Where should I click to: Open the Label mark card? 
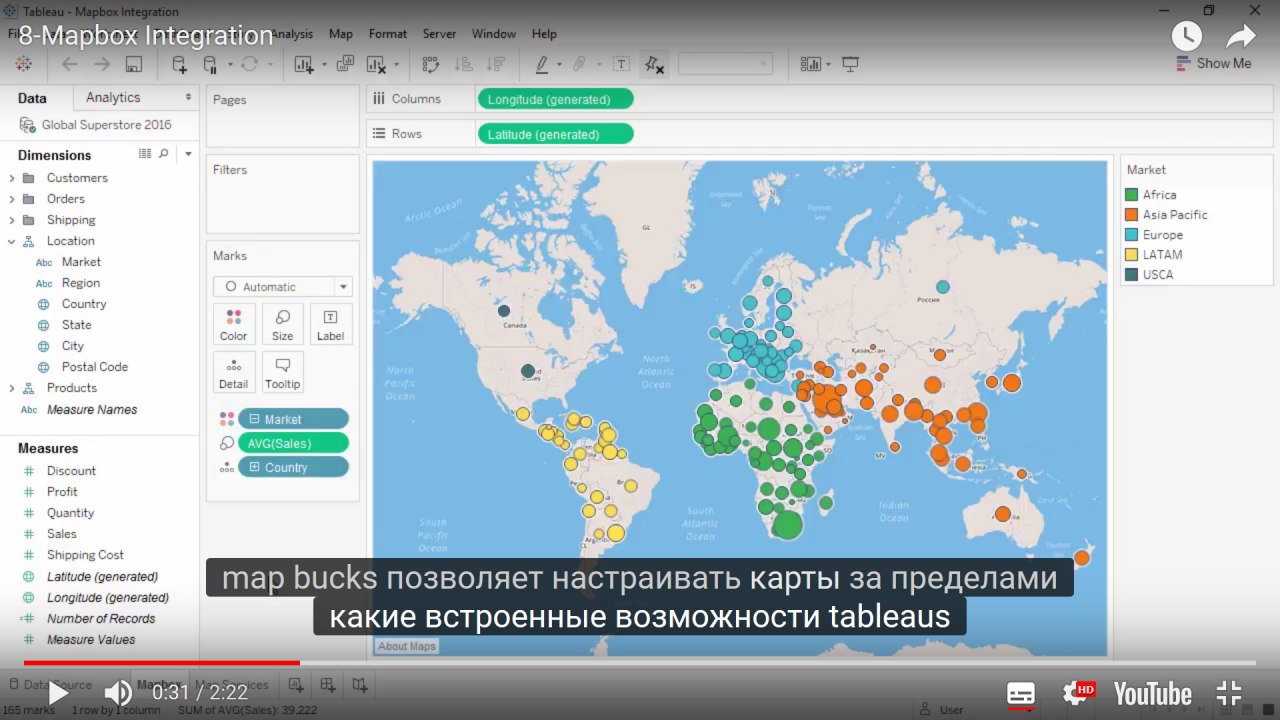331,325
